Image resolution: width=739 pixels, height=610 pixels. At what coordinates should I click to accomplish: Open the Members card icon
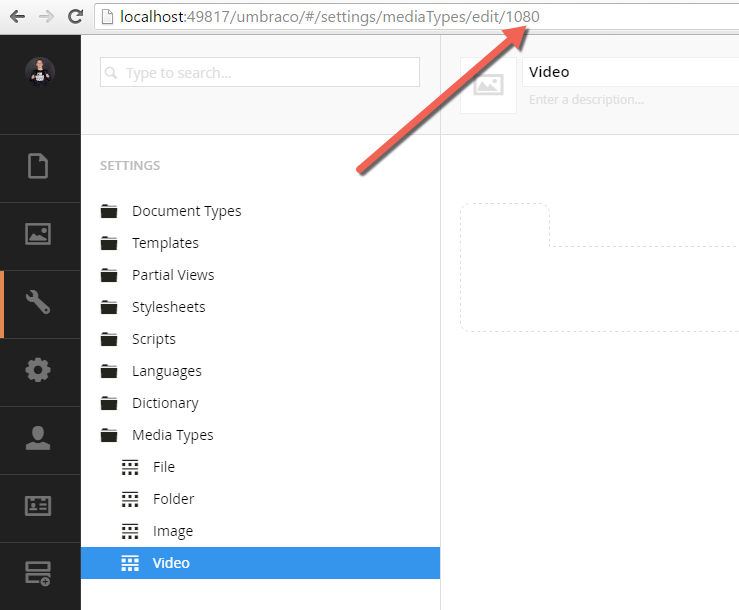click(x=38, y=506)
